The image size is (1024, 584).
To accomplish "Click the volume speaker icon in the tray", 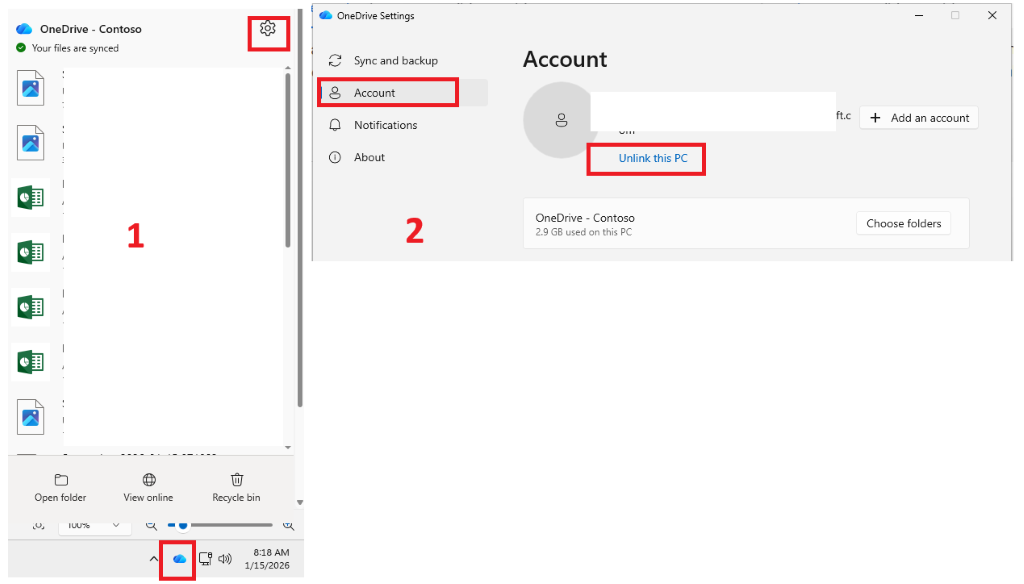I will click(225, 559).
